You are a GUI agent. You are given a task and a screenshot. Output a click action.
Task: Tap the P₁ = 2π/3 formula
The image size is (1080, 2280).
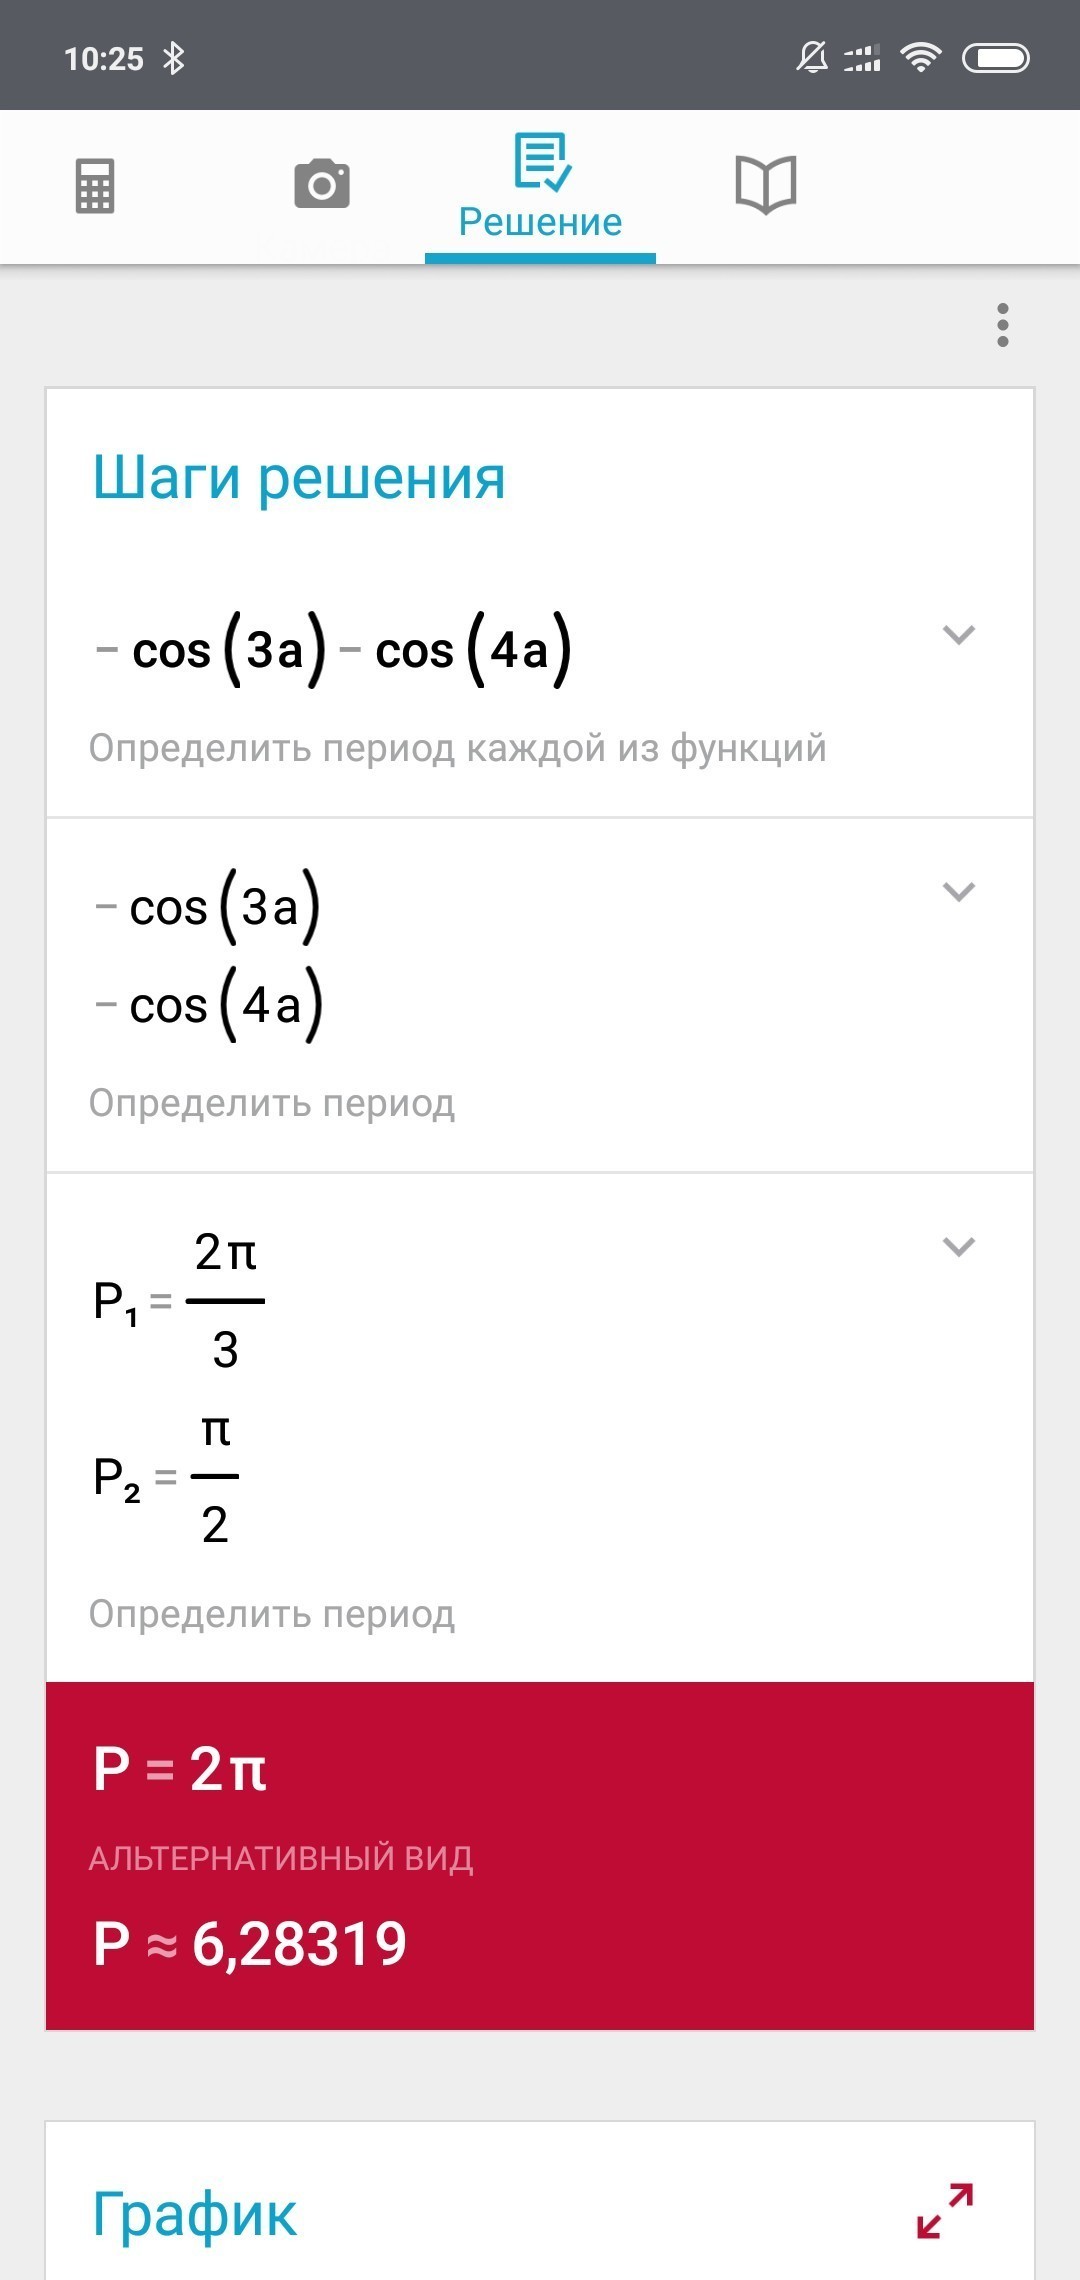179,1301
